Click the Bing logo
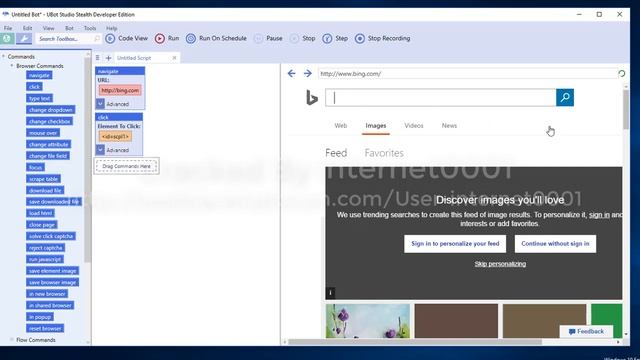 tap(312, 98)
